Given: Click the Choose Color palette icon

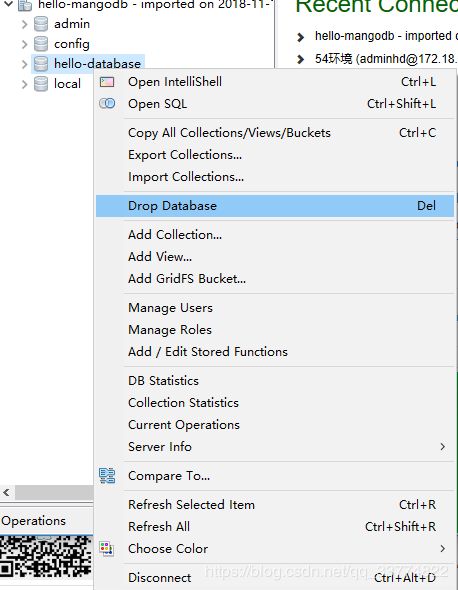Looking at the screenshot, I should 107,548.
